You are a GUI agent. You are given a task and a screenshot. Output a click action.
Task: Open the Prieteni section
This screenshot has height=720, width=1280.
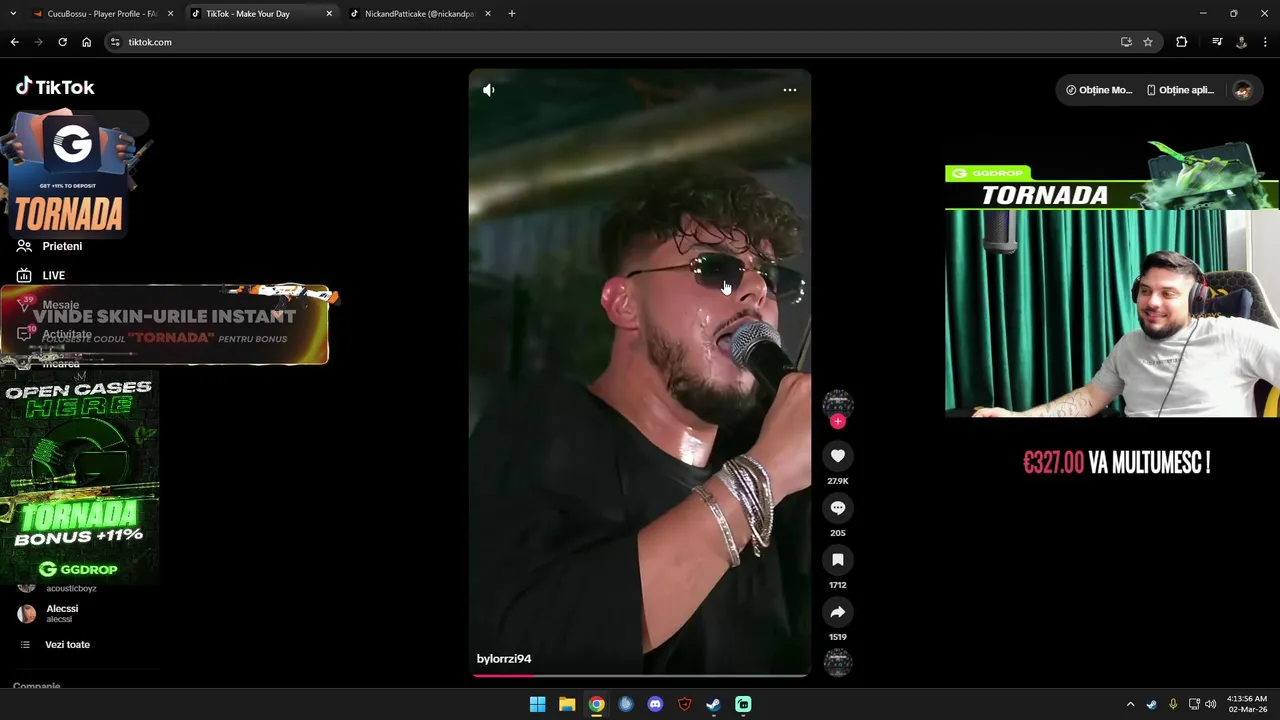point(62,246)
